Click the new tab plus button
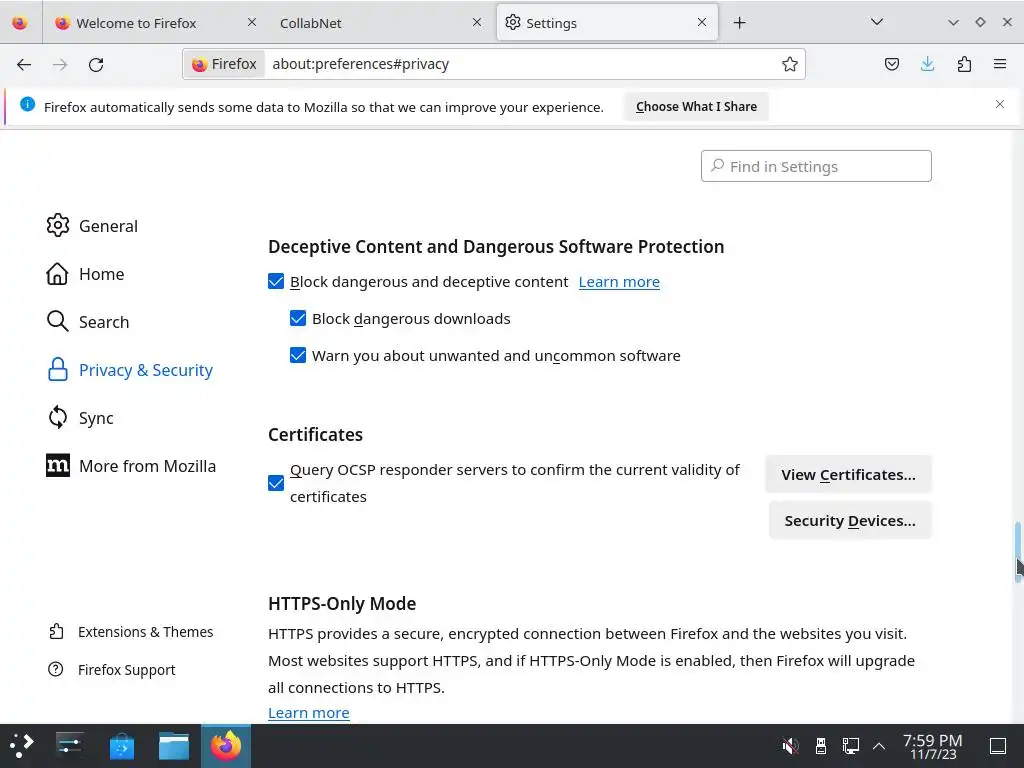The image size is (1024, 768). [740, 22]
